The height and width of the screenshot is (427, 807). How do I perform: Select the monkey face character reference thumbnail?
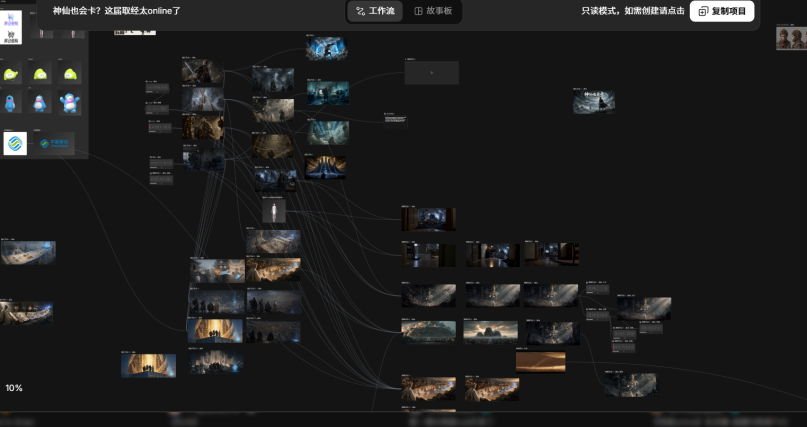(x=791, y=38)
